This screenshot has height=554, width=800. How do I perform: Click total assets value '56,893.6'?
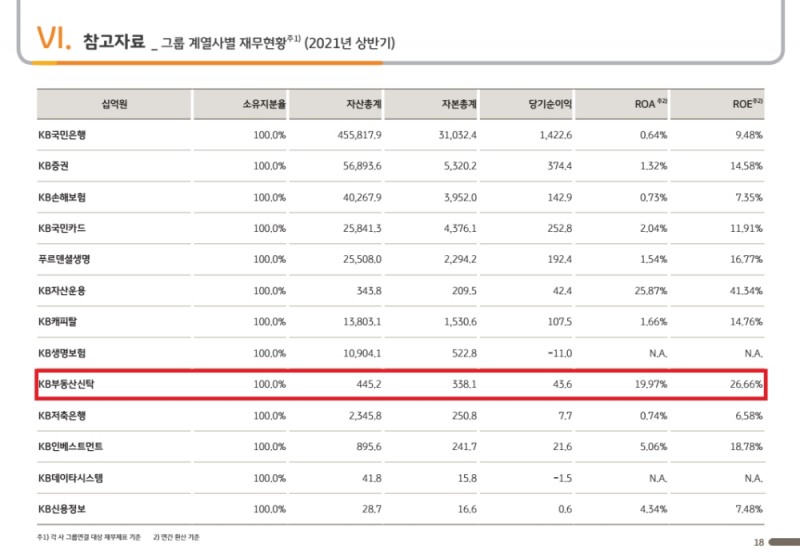pos(362,166)
